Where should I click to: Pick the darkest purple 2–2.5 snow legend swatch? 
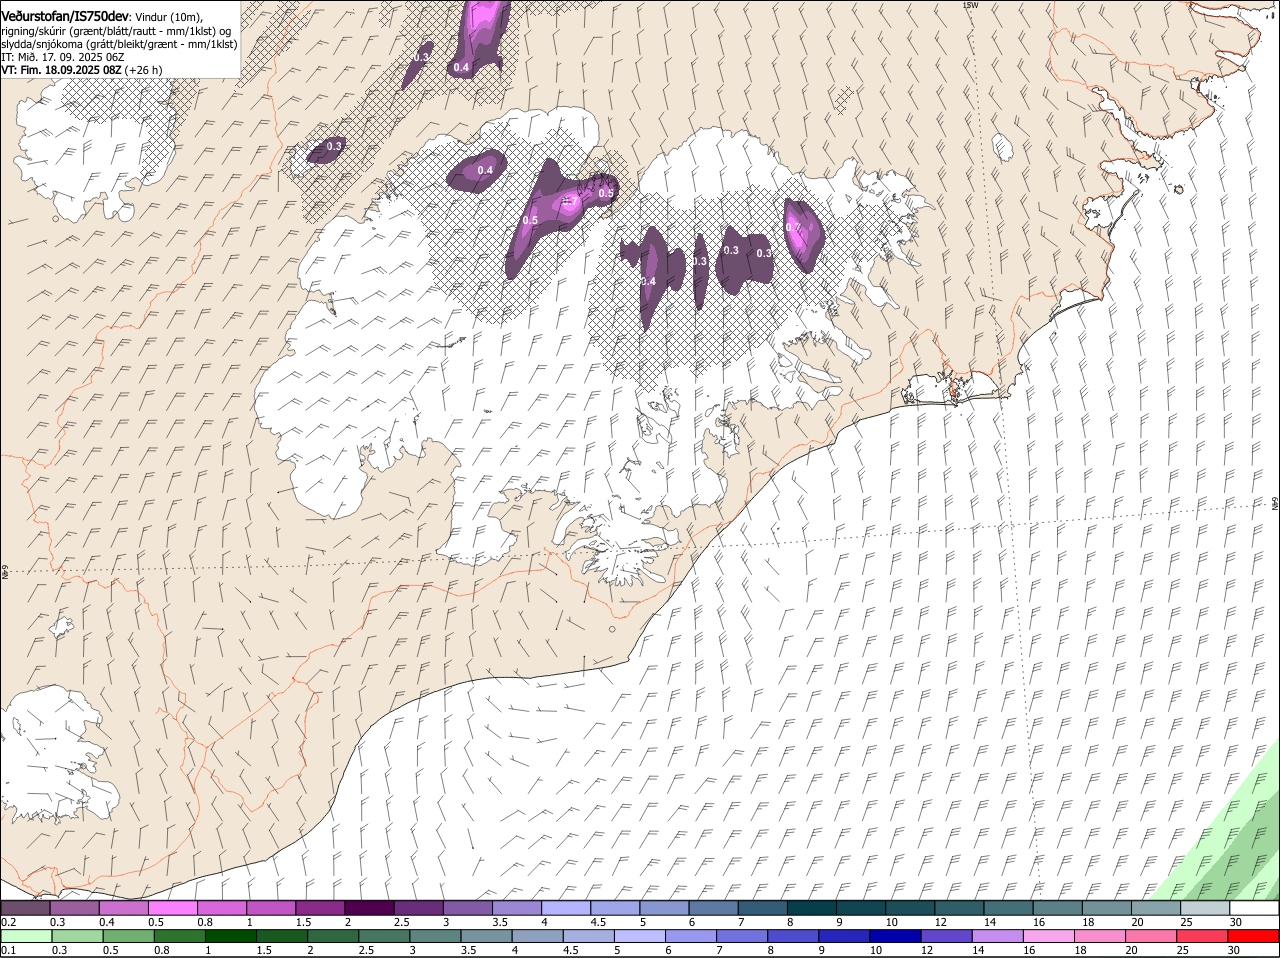pos(369,908)
